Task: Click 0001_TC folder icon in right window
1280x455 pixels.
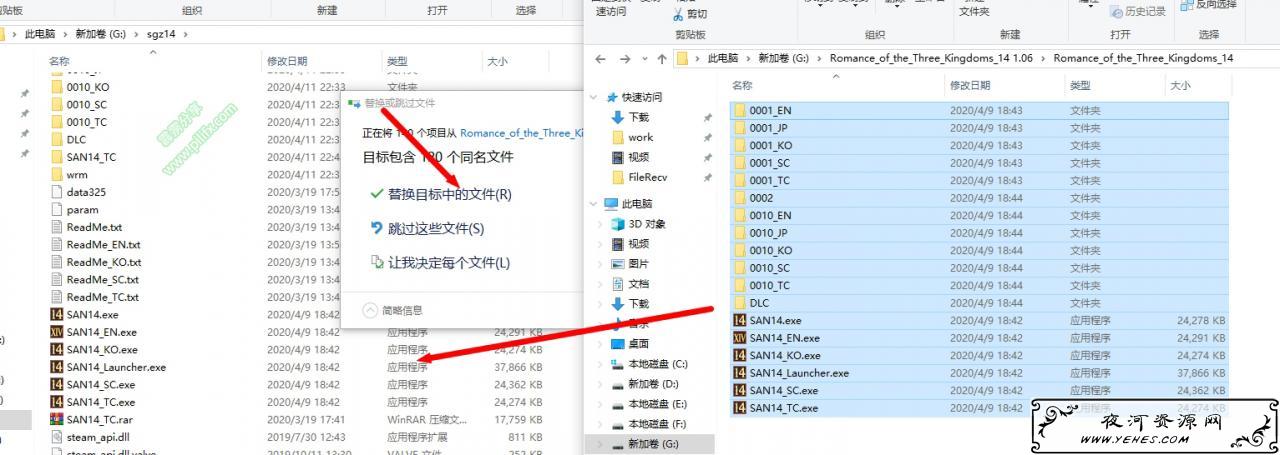Action: point(740,180)
